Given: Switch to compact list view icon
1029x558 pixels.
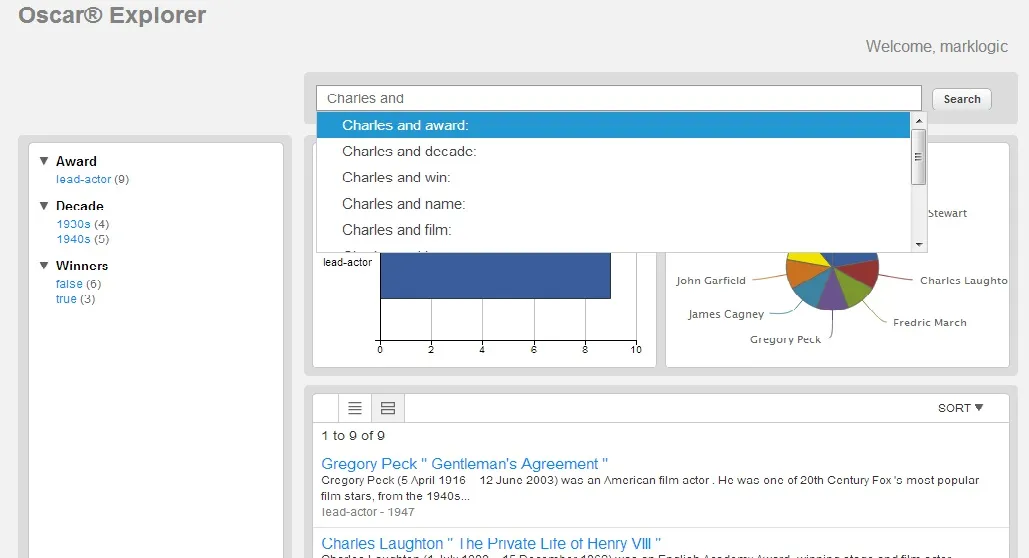Looking at the screenshot, I should point(355,408).
